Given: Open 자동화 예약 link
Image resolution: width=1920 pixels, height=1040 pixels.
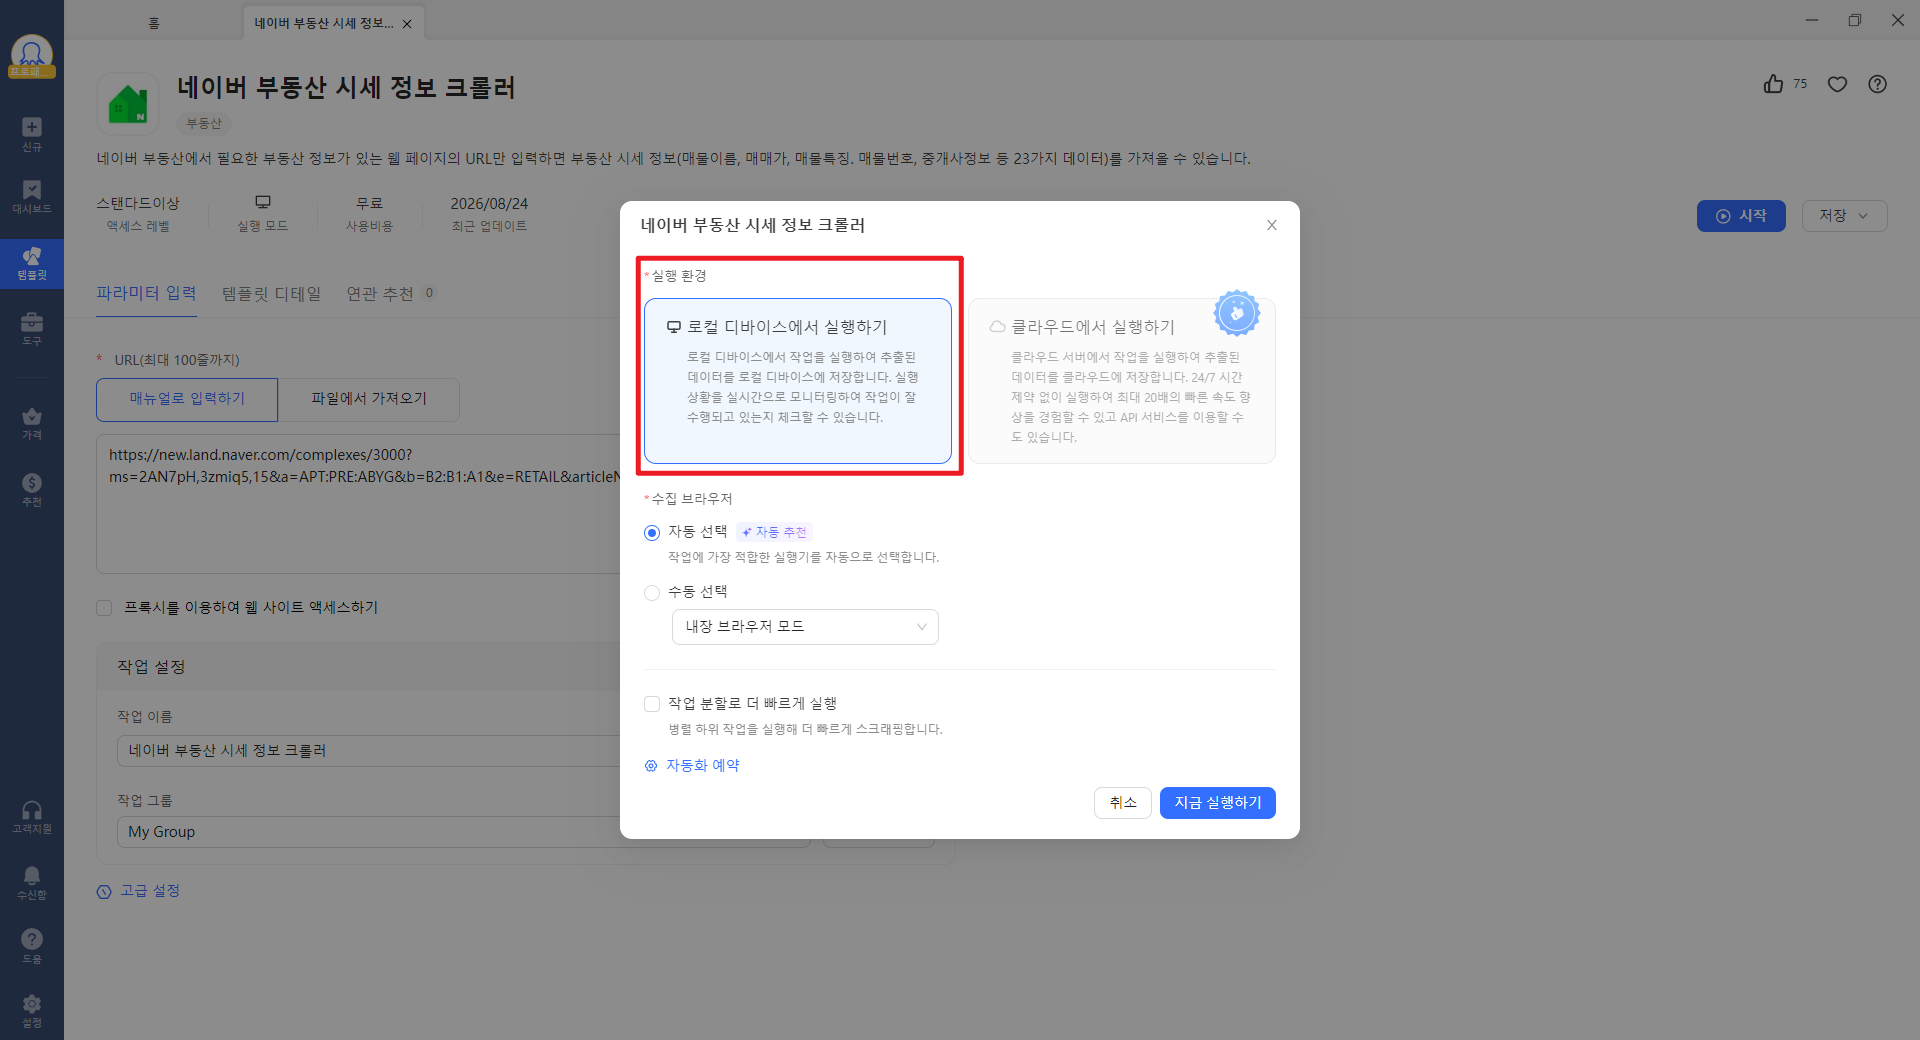Looking at the screenshot, I should point(692,766).
